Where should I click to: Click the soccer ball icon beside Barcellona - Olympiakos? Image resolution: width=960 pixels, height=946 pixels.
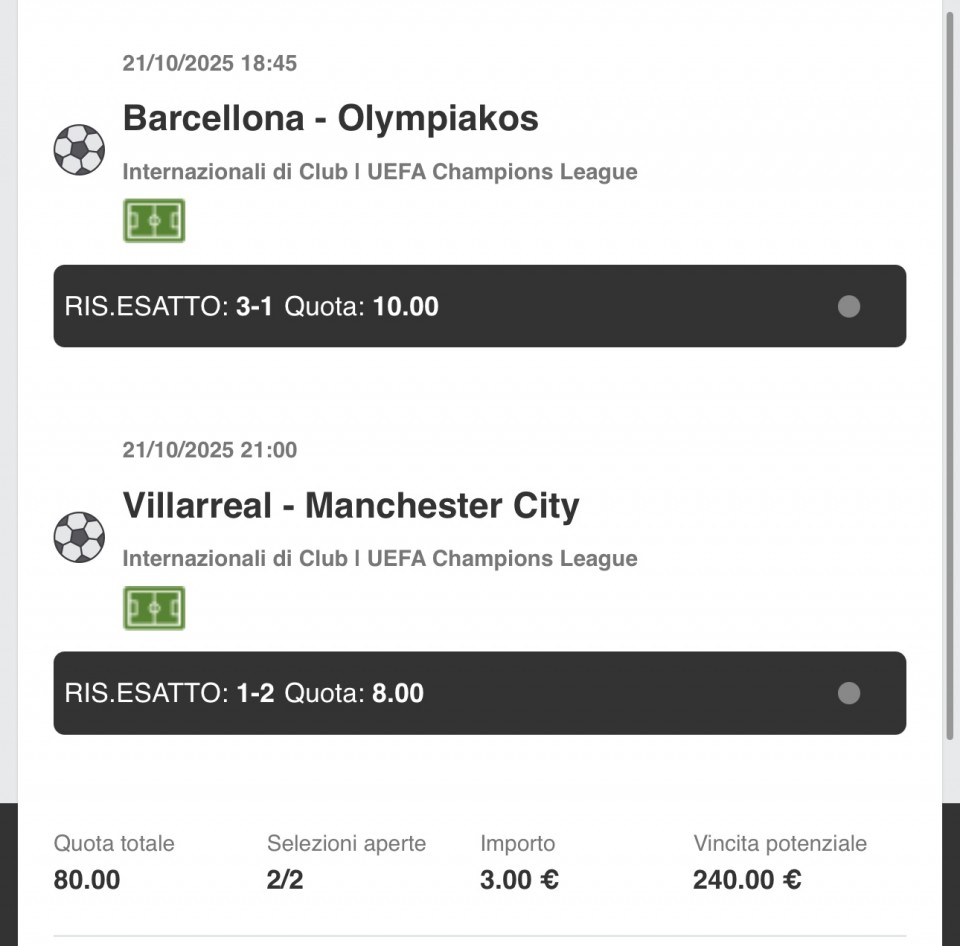click(79, 150)
